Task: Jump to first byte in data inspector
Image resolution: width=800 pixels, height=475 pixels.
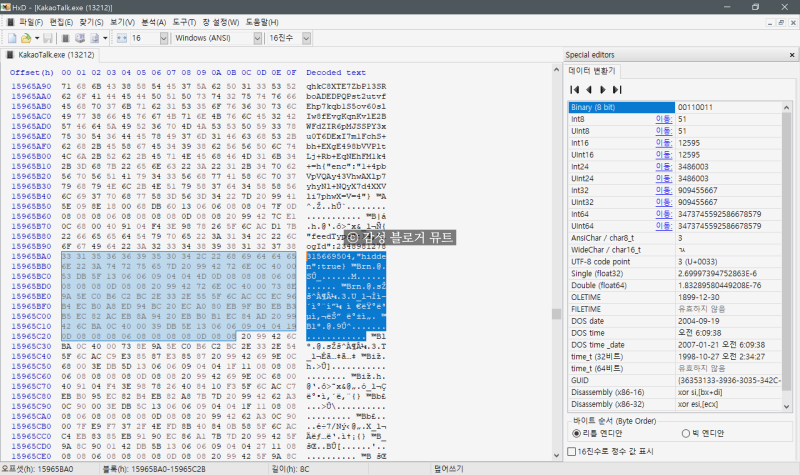Action: tap(575, 90)
